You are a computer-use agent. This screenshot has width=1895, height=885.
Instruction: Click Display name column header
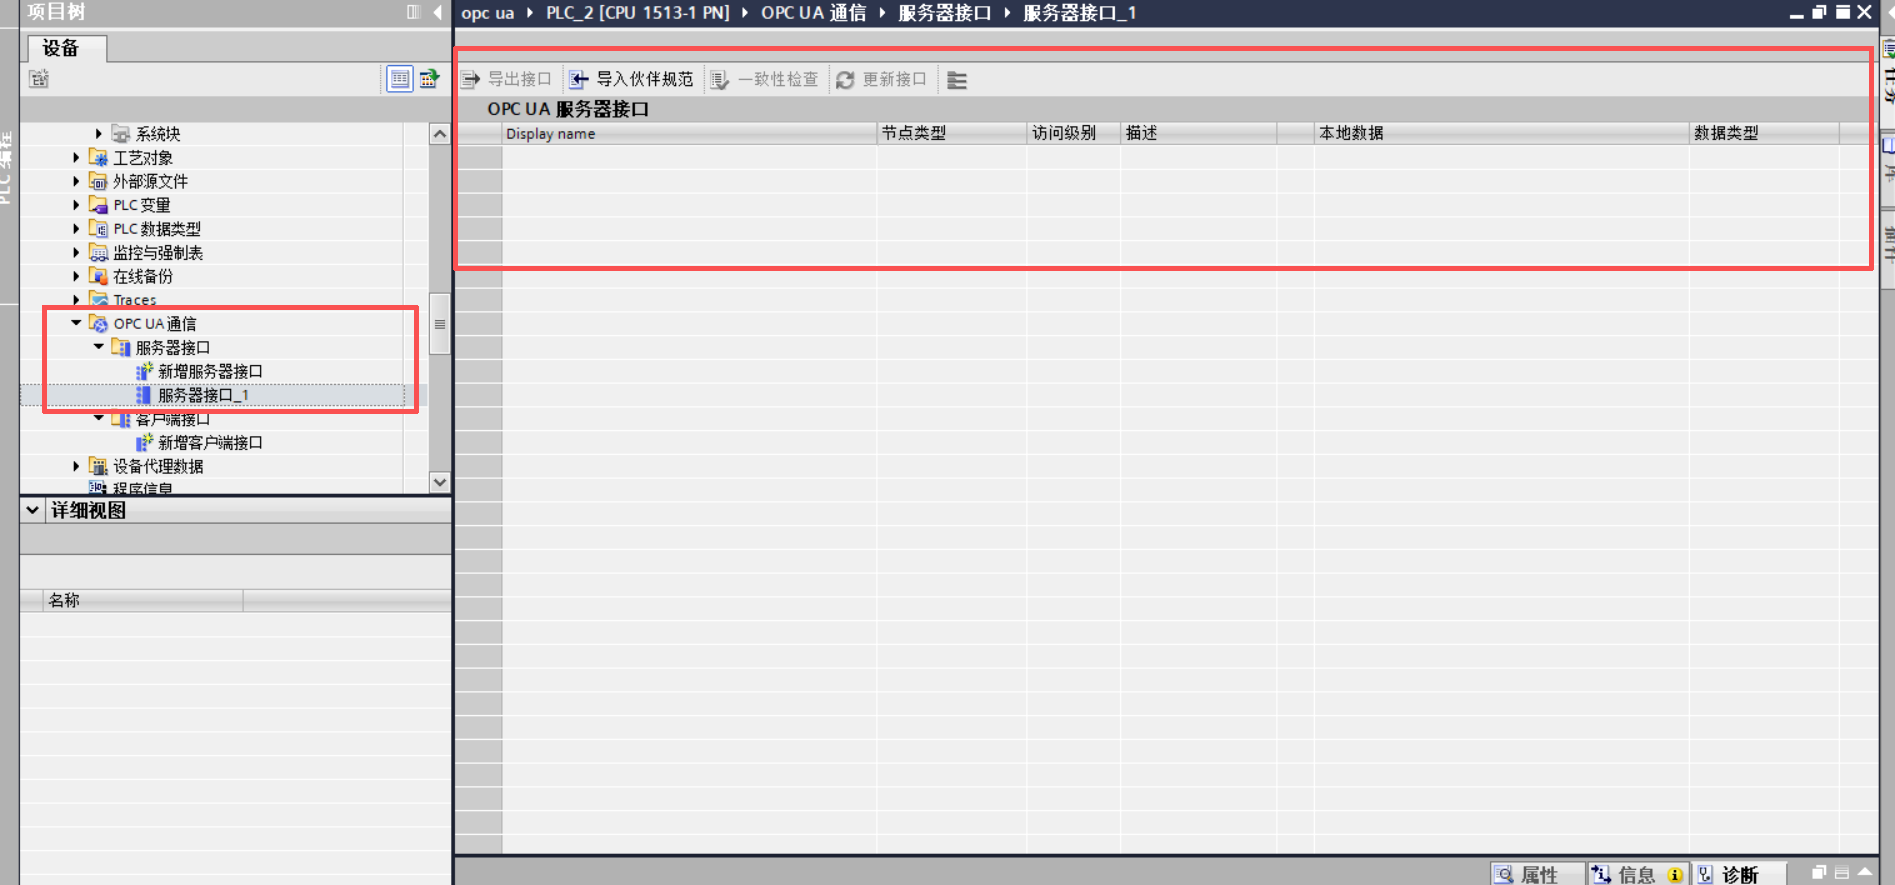click(689, 133)
